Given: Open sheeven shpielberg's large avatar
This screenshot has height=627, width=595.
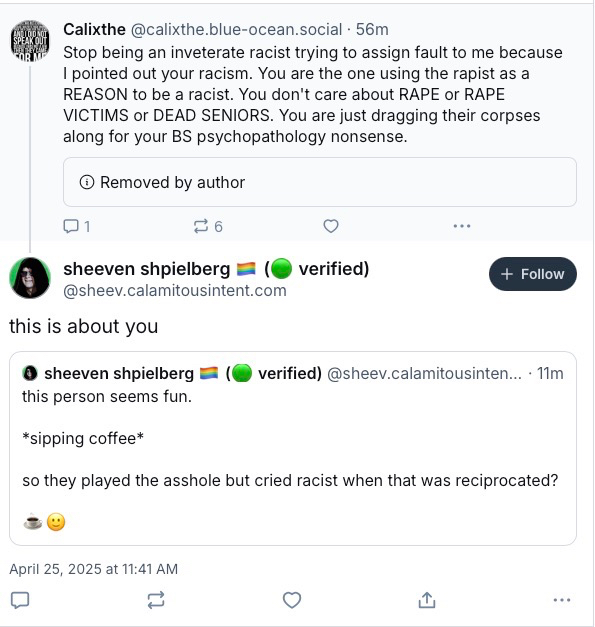Looking at the screenshot, I should [x=30, y=278].
